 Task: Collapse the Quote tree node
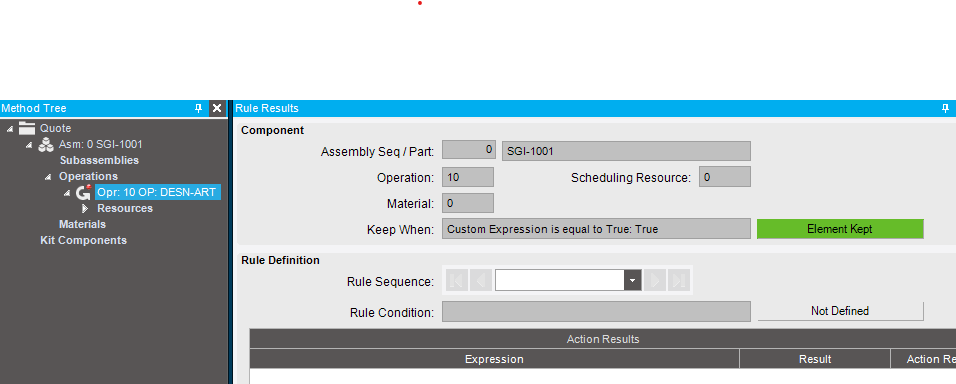point(10,129)
